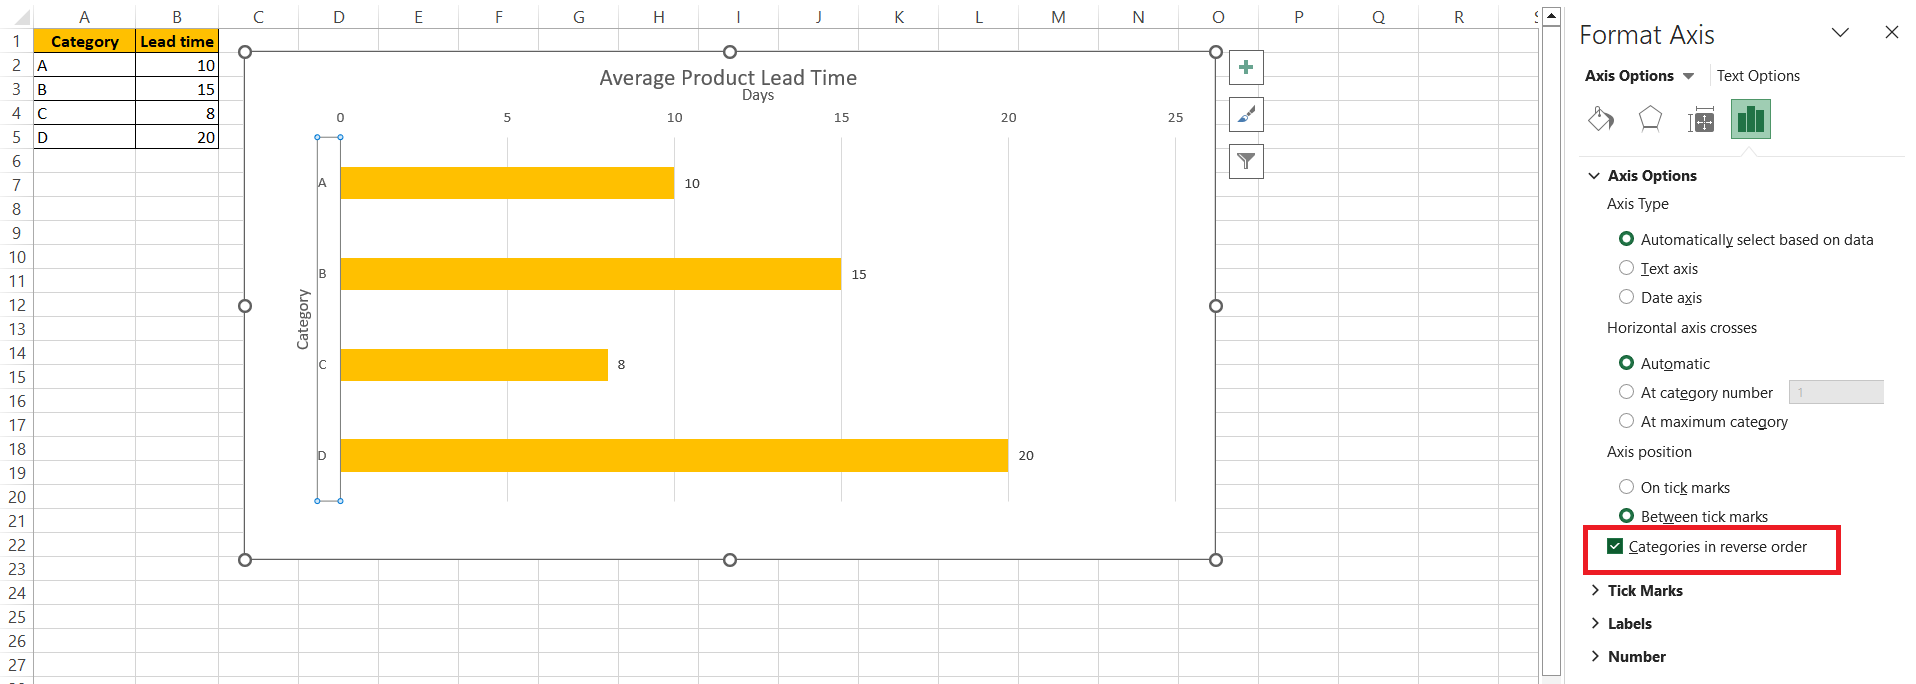
Task: Select column header A
Action: (x=84, y=17)
